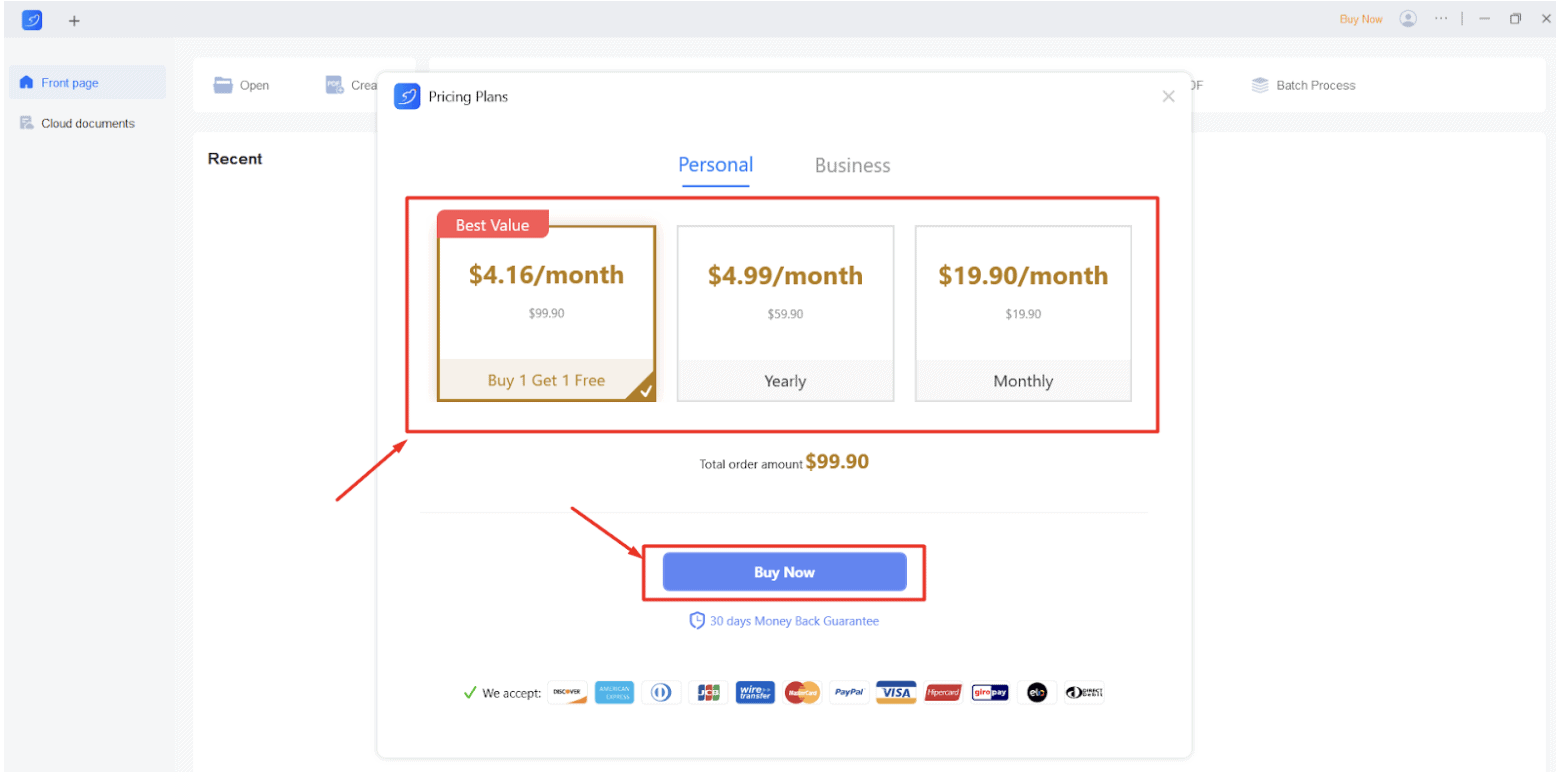Screen dimensions: 1556x772
Task: Open Cloud documents in sidebar
Action: tap(87, 123)
